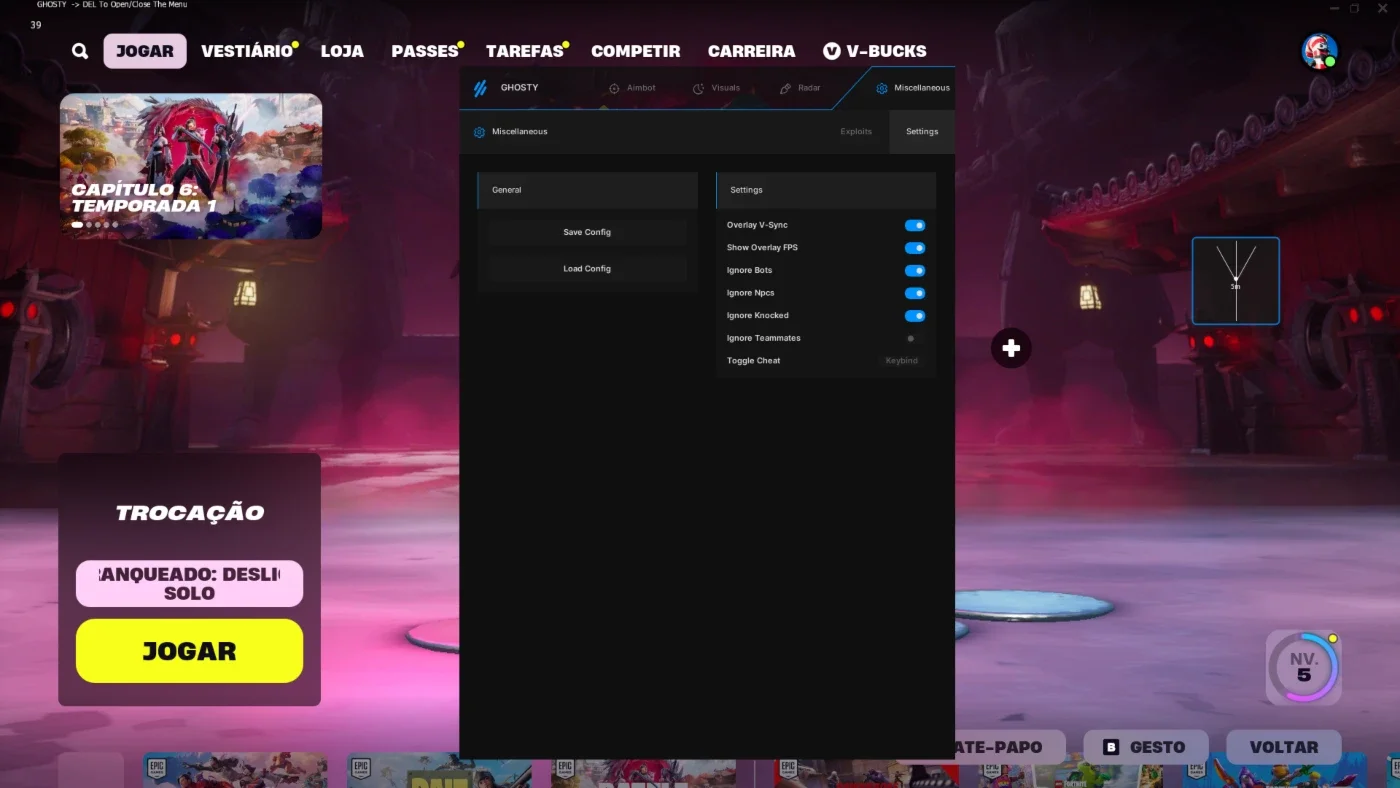The image size is (1400, 788).
Task: Toggle Show Overlay FPS switch
Action: pos(915,248)
